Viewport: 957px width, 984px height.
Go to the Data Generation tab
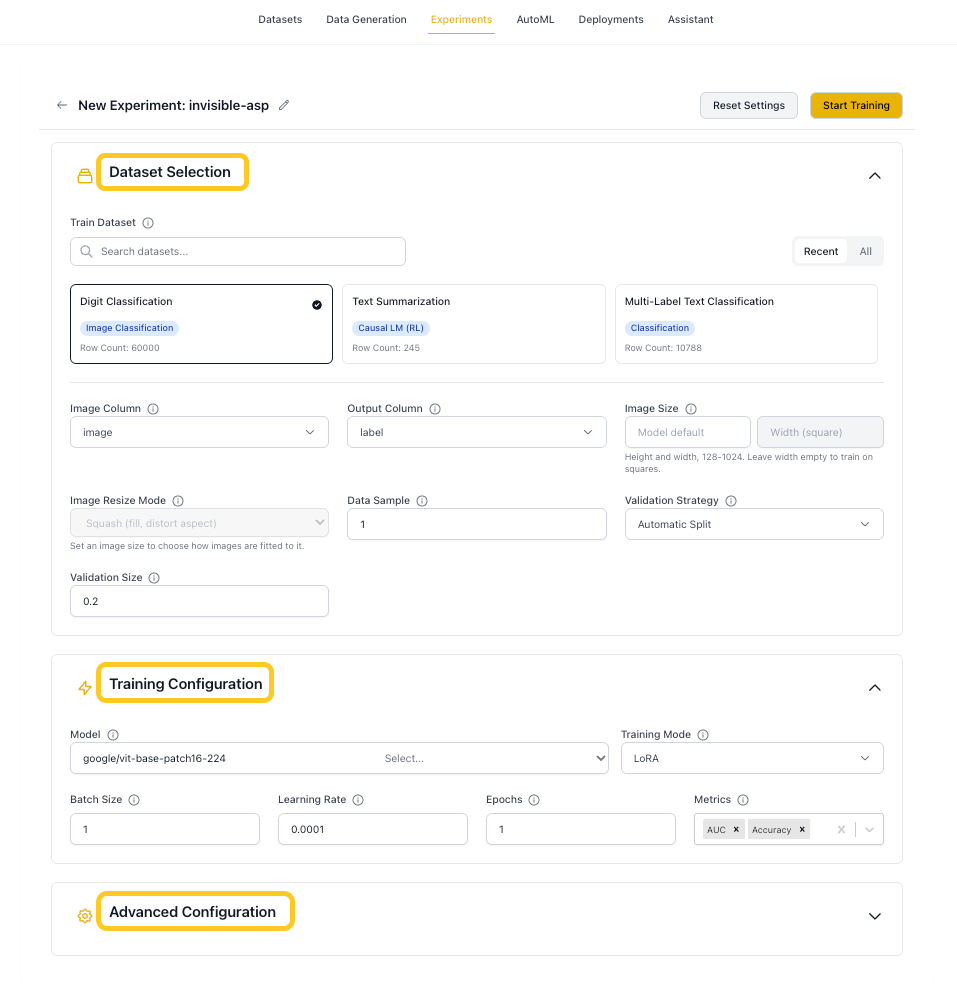[x=366, y=19]
